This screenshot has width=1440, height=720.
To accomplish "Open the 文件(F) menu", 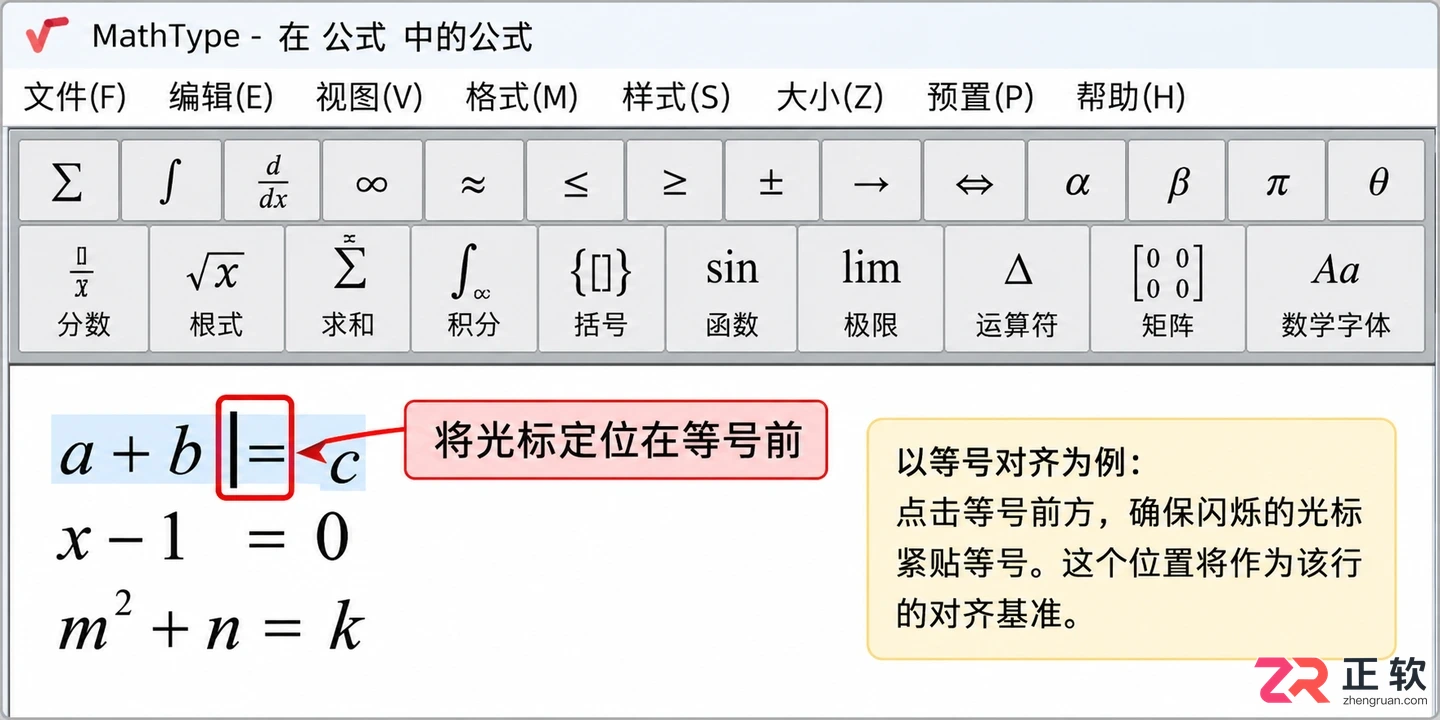I will 75,97.
